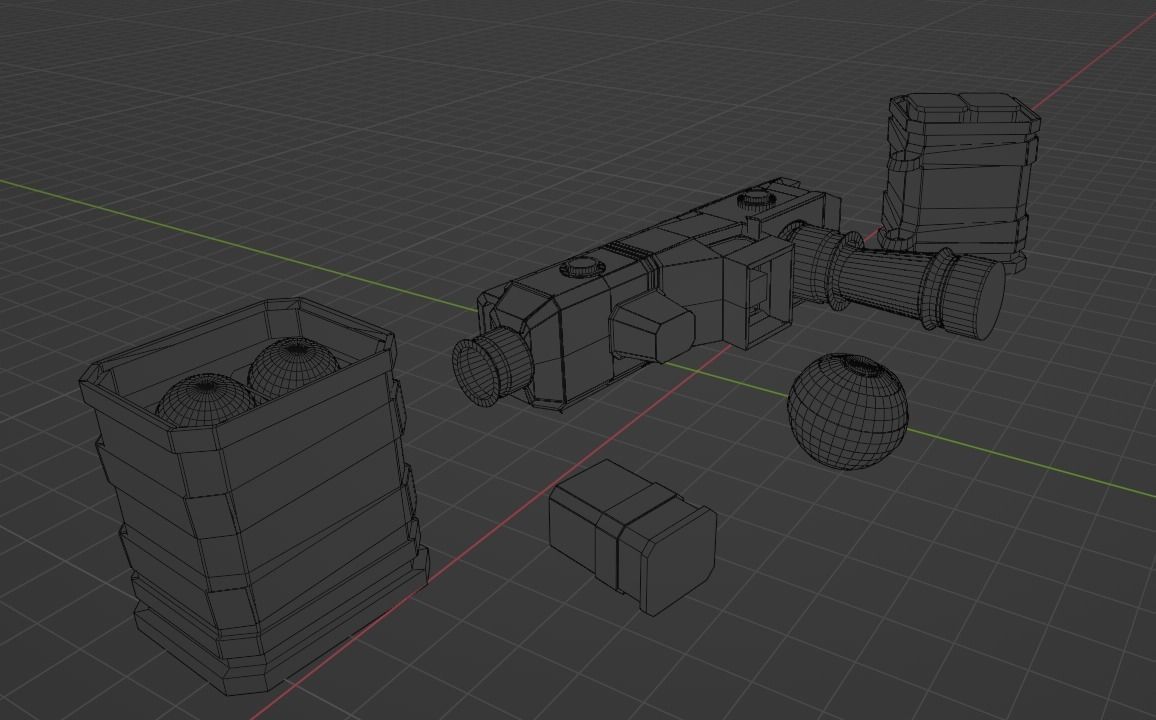Select the nearer sphere inside the open crate
1156x720 pixels.
(205, 399)
